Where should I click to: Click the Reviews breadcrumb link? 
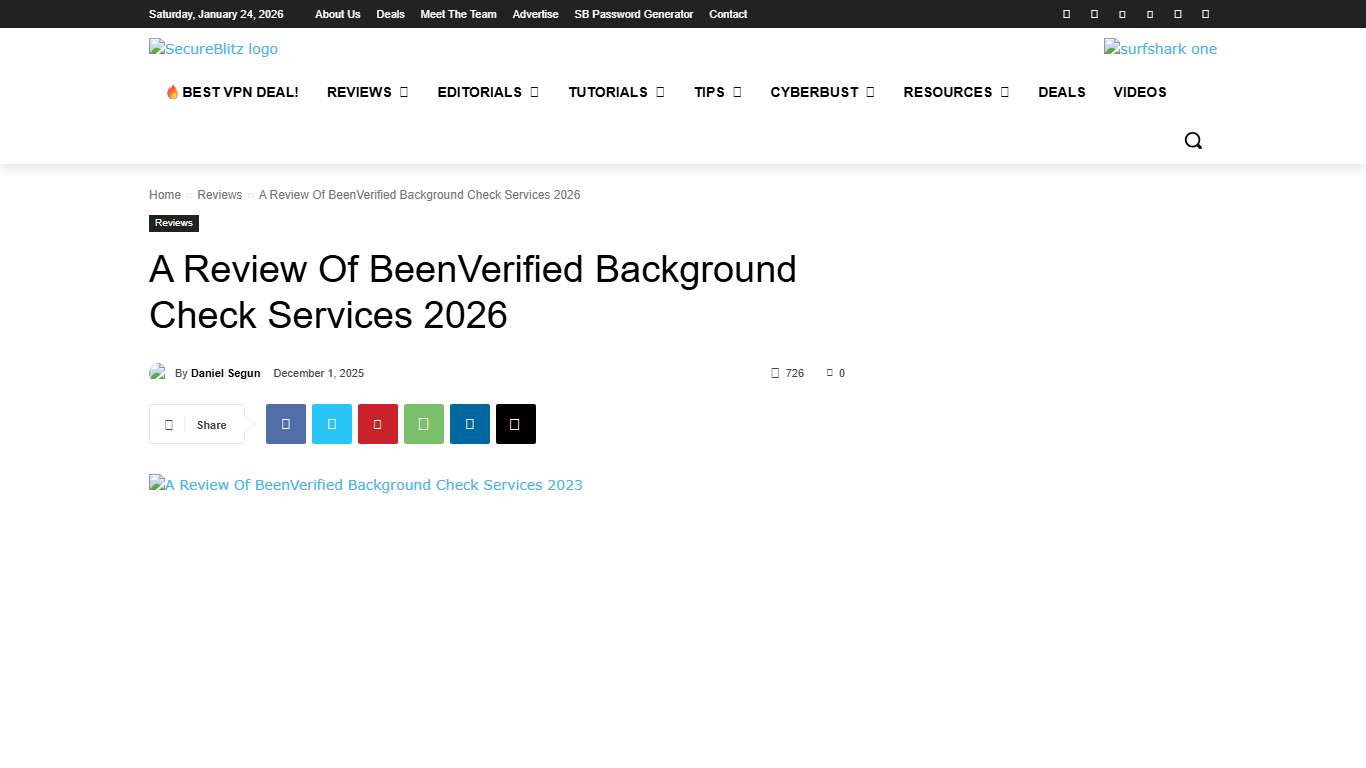click(219, 194)
